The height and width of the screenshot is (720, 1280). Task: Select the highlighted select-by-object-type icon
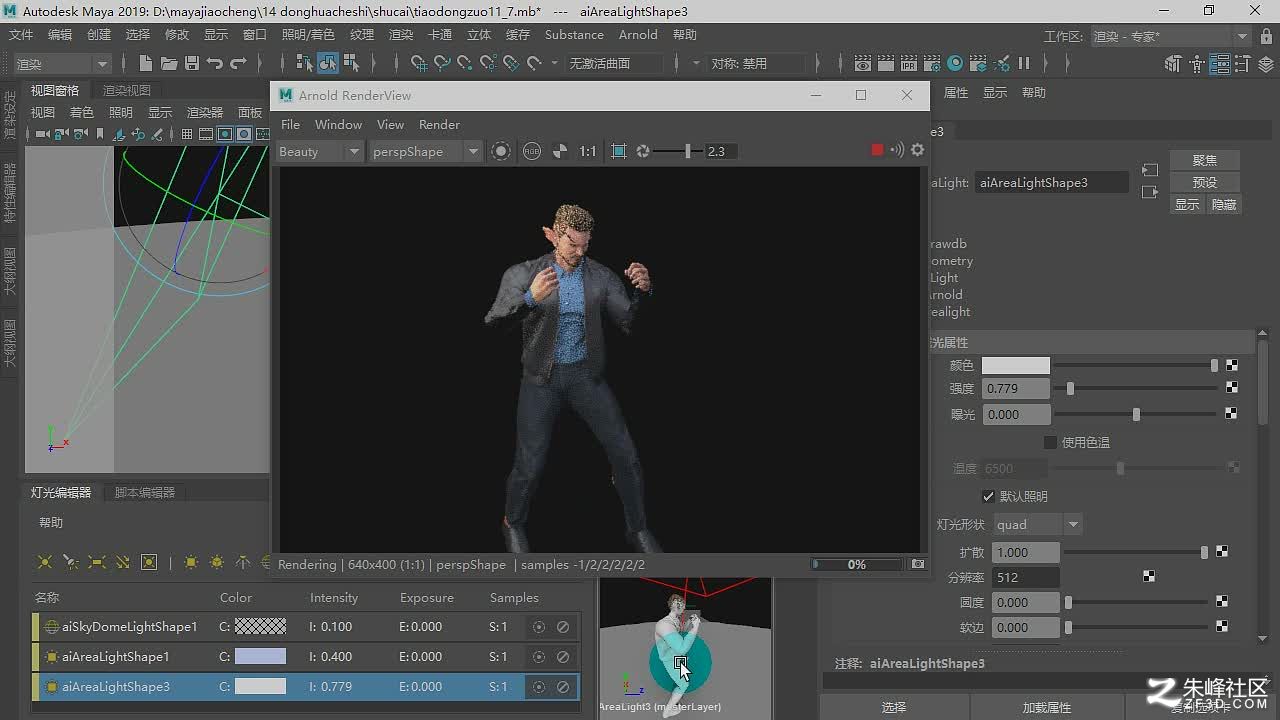(328, 63)
